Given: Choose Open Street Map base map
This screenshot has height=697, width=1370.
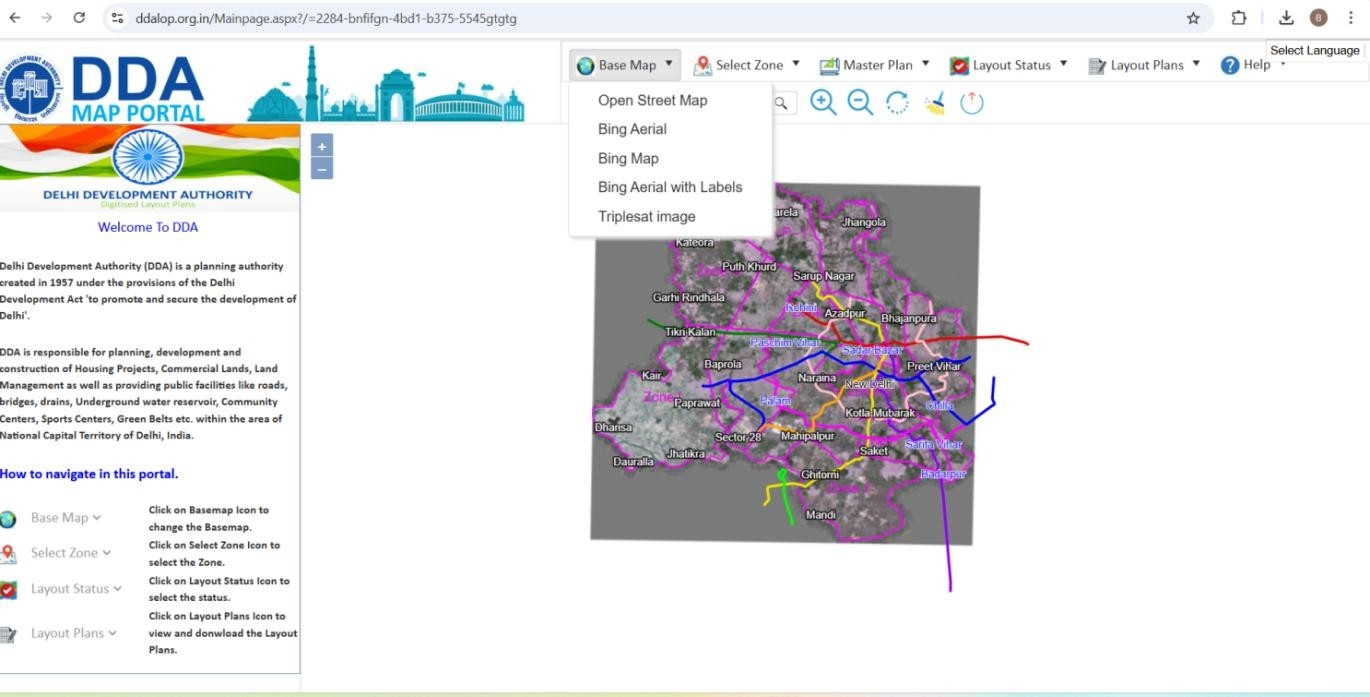Looking at the screenshot, I should pyautogui.click(x=652, y=100).
